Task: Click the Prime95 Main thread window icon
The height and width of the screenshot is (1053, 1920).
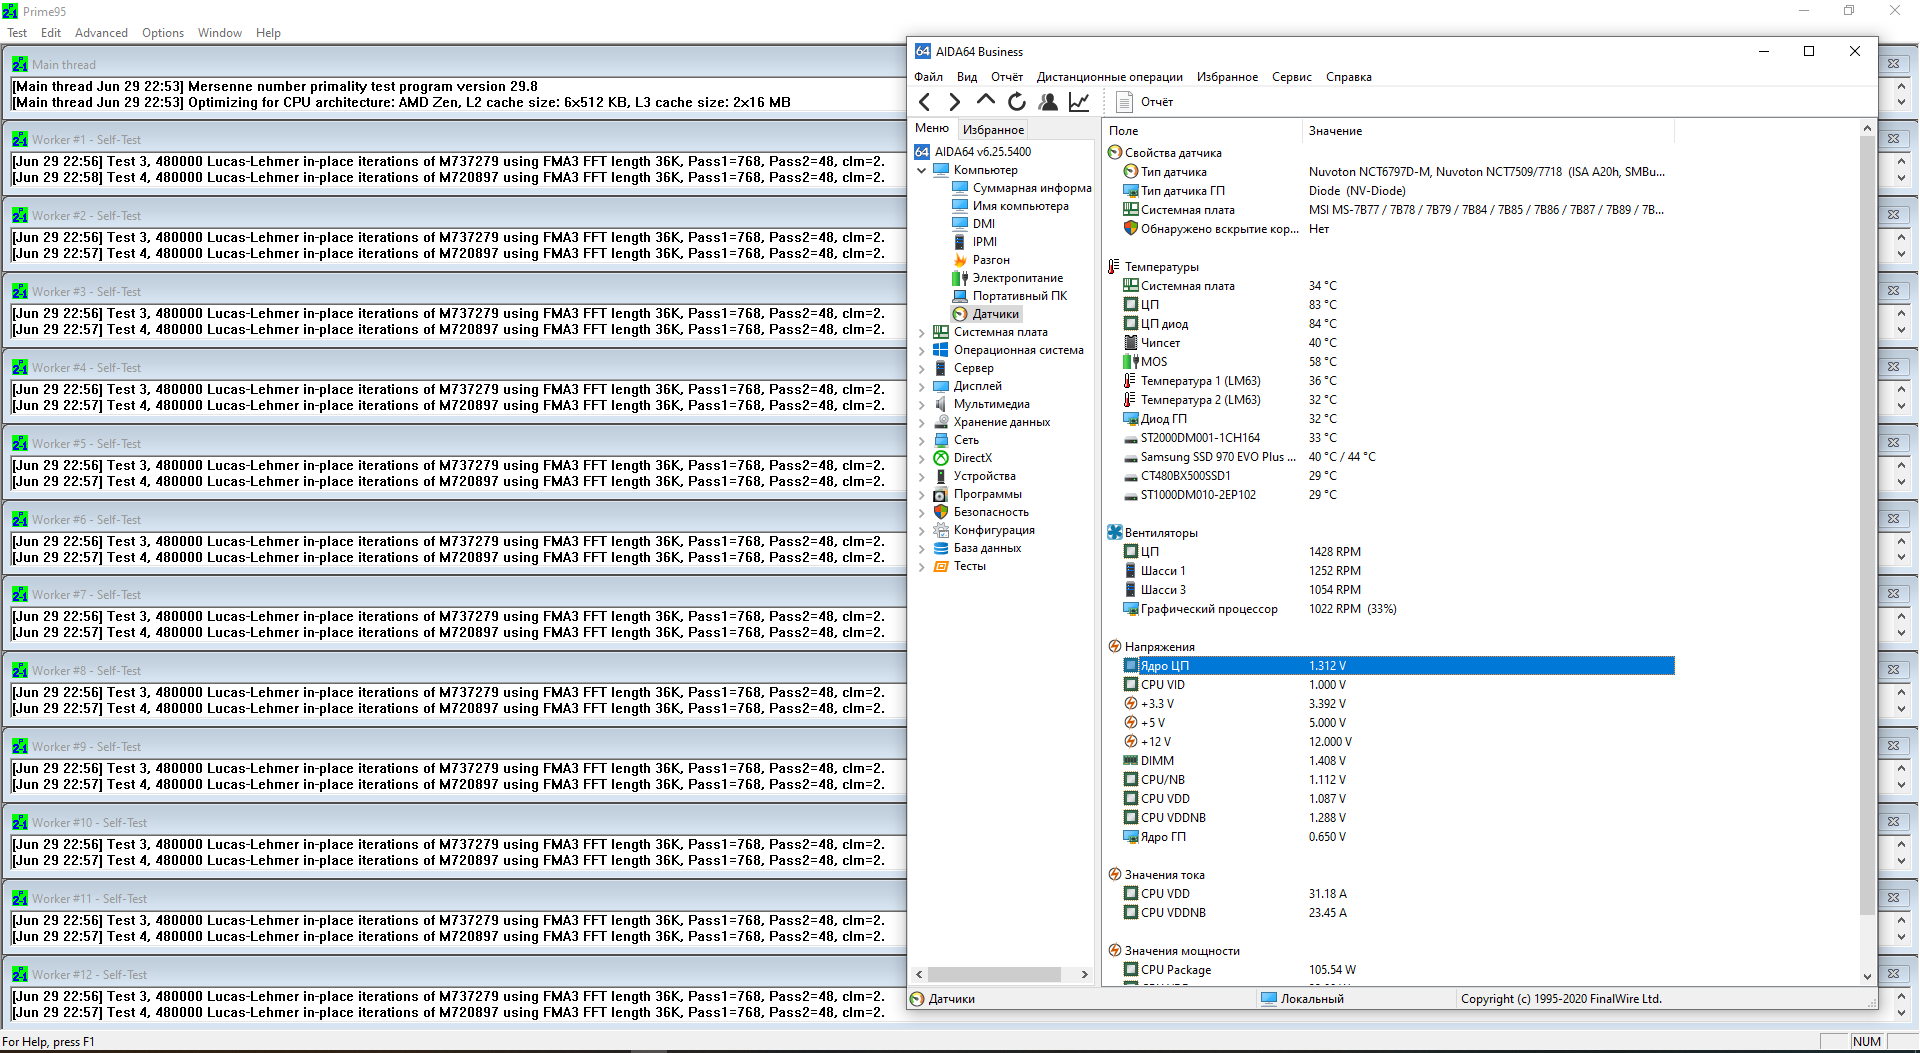Action: click(20, 64)
